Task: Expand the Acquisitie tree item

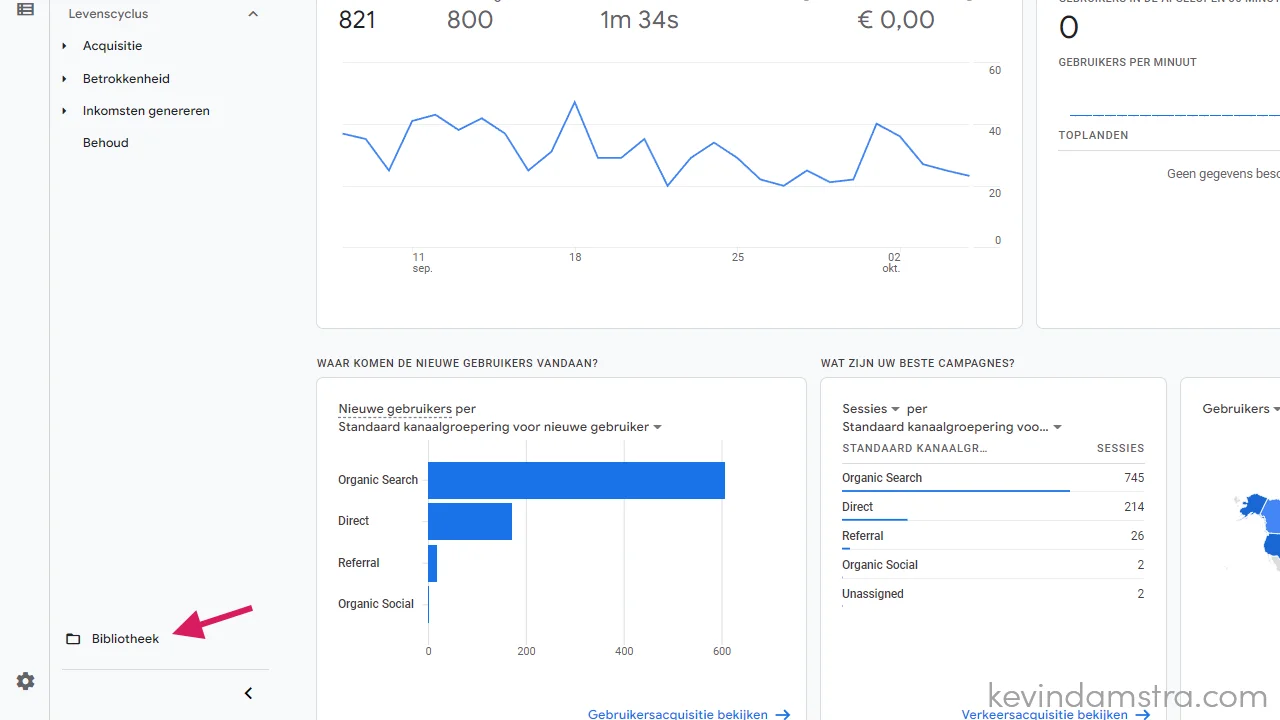Action: click(64, 46)
